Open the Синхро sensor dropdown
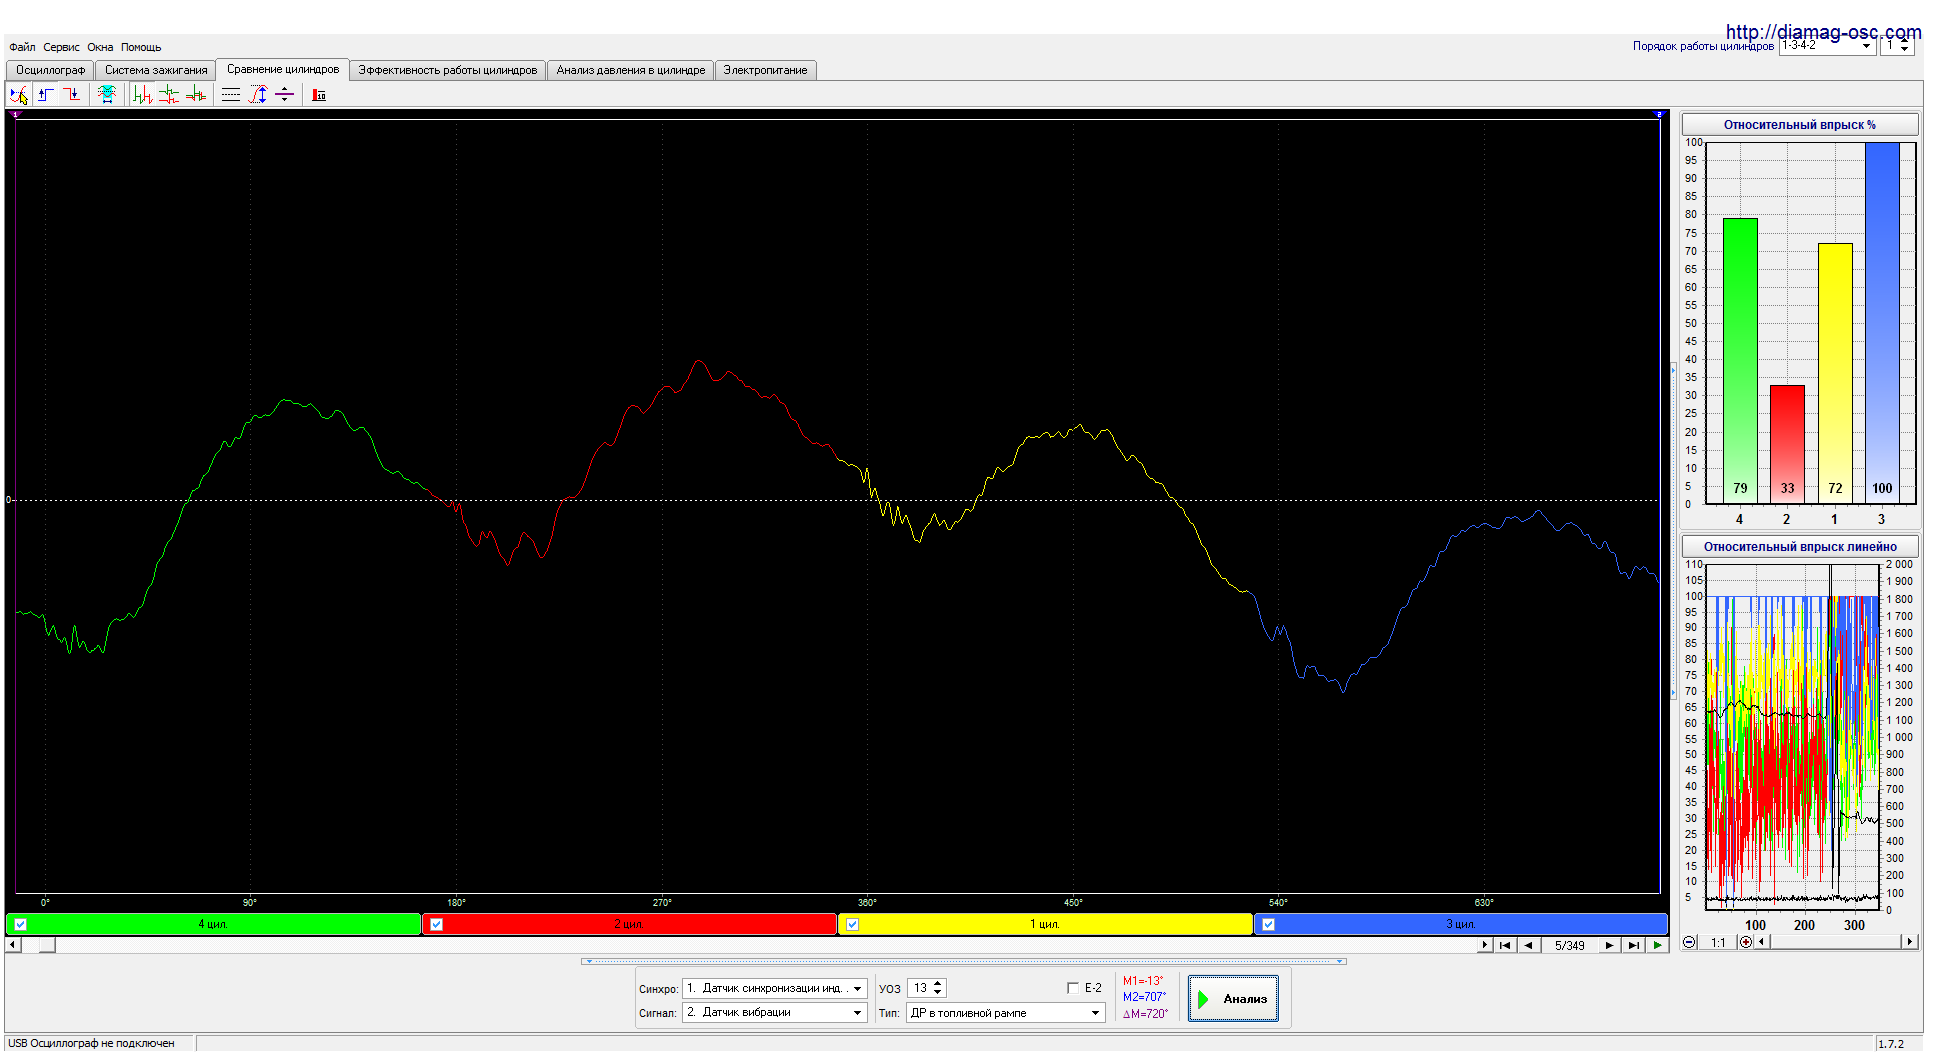Screen dimensions: 1936x1056 774,988
